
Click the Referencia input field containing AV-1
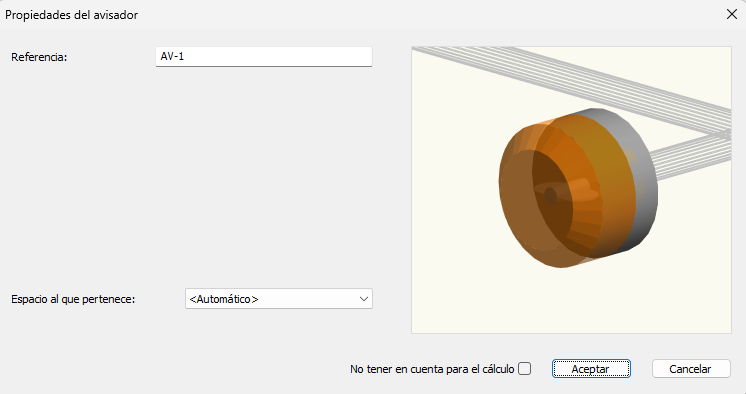click(264, 57)
